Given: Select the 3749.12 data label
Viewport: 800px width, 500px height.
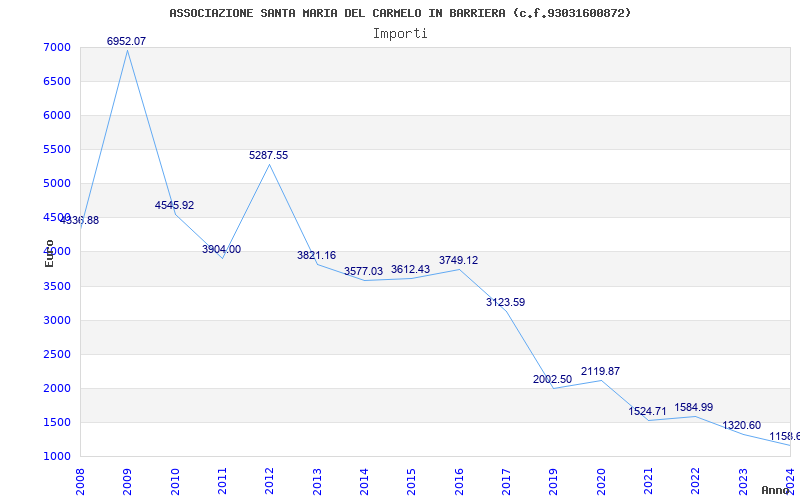Looking at the screenshot, I should (x=459, y=260).
